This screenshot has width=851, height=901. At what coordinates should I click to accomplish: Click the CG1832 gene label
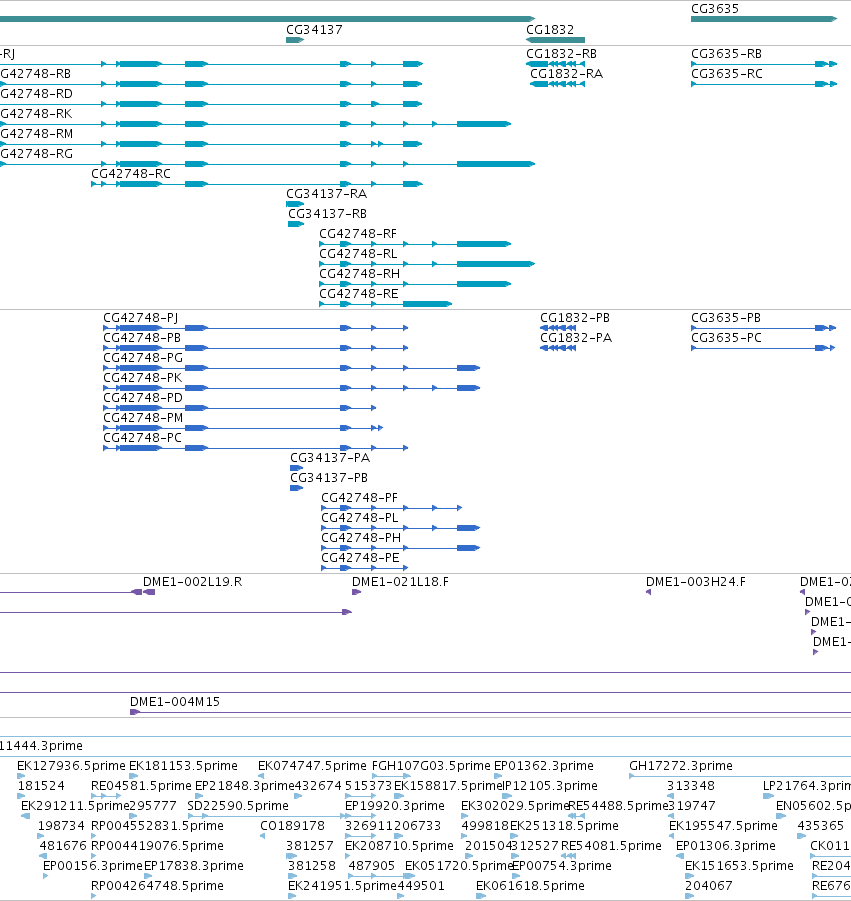(x=550, y=30)
